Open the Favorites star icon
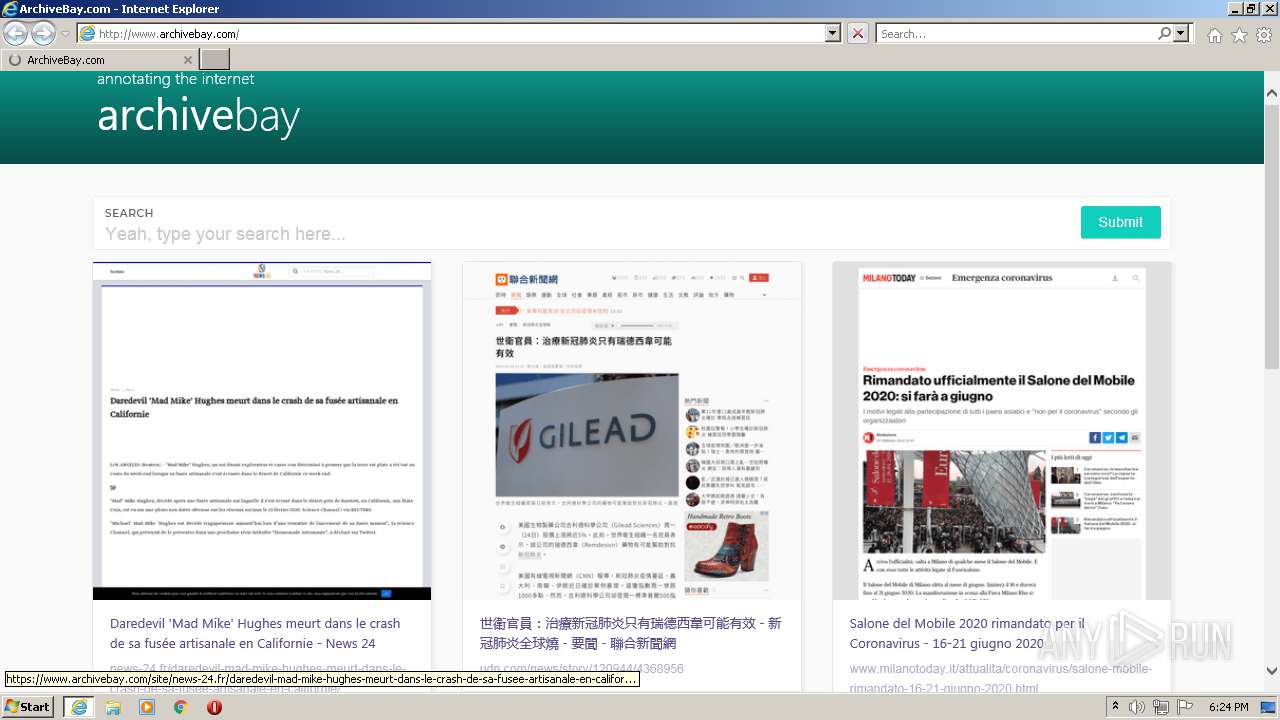 pyautogui.click(x=1239, y=35)
